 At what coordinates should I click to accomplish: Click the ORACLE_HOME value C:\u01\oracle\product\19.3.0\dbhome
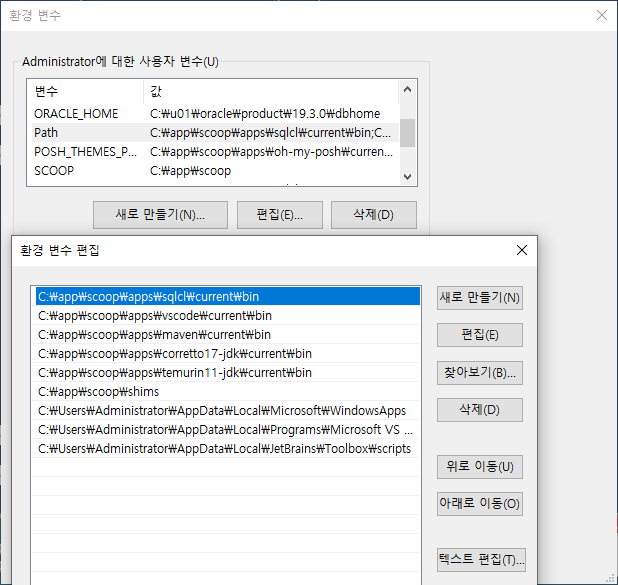click(x=265, y=114)
